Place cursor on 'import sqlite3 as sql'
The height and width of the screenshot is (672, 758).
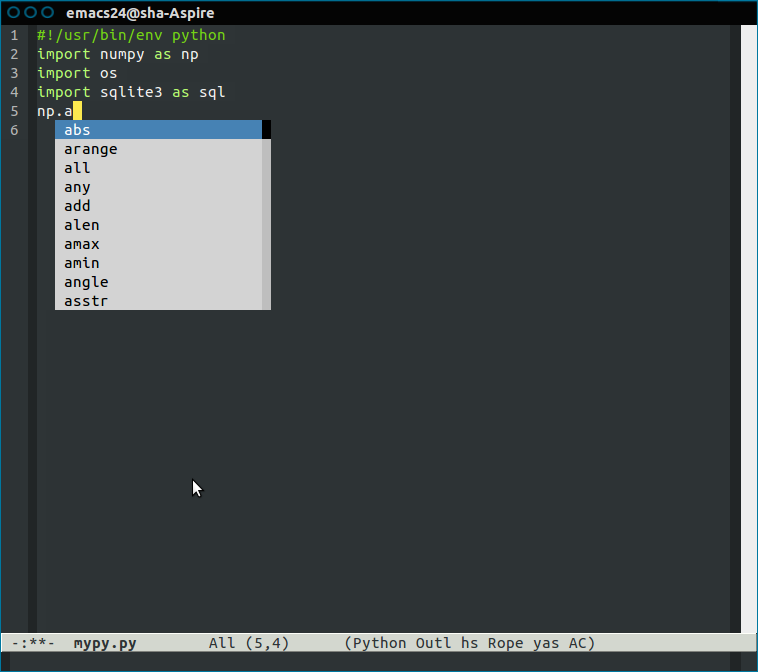tap(131, 92)
